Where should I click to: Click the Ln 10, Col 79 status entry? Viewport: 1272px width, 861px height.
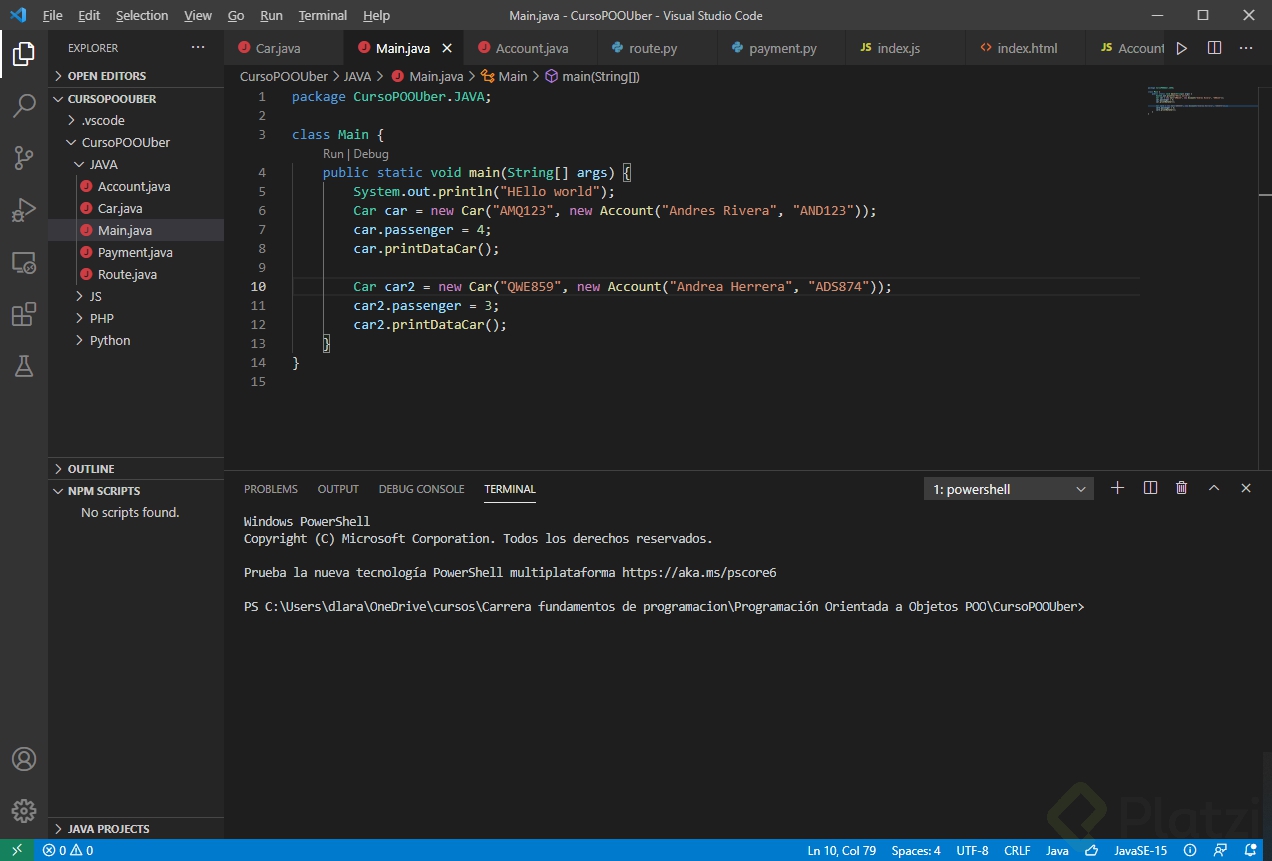[842, 851]
